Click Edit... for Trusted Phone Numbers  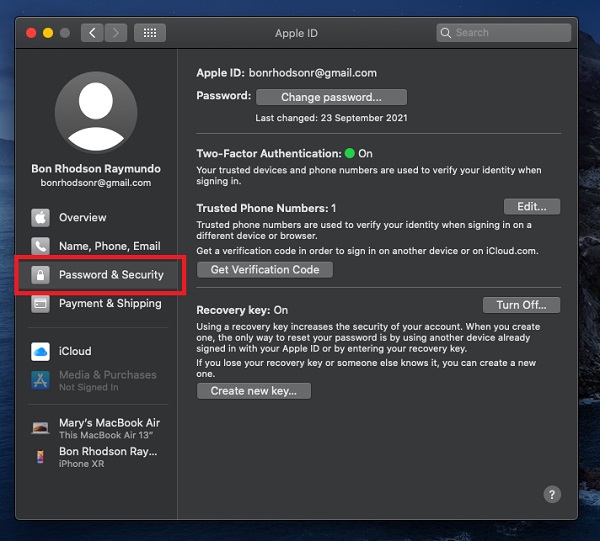tap(532, 207)
